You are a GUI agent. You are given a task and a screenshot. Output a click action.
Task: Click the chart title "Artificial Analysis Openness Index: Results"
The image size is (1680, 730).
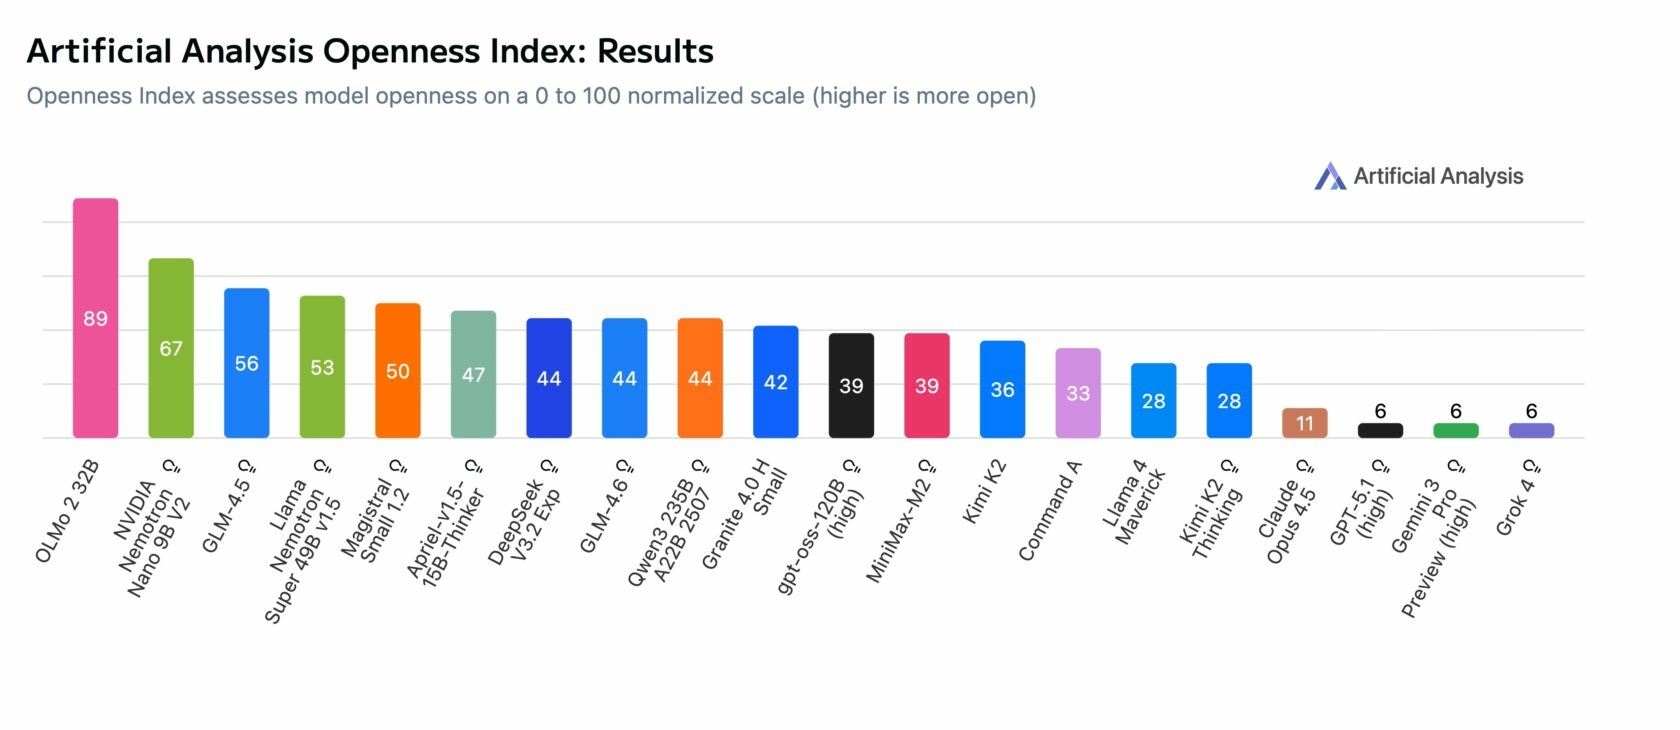point(370,51)
